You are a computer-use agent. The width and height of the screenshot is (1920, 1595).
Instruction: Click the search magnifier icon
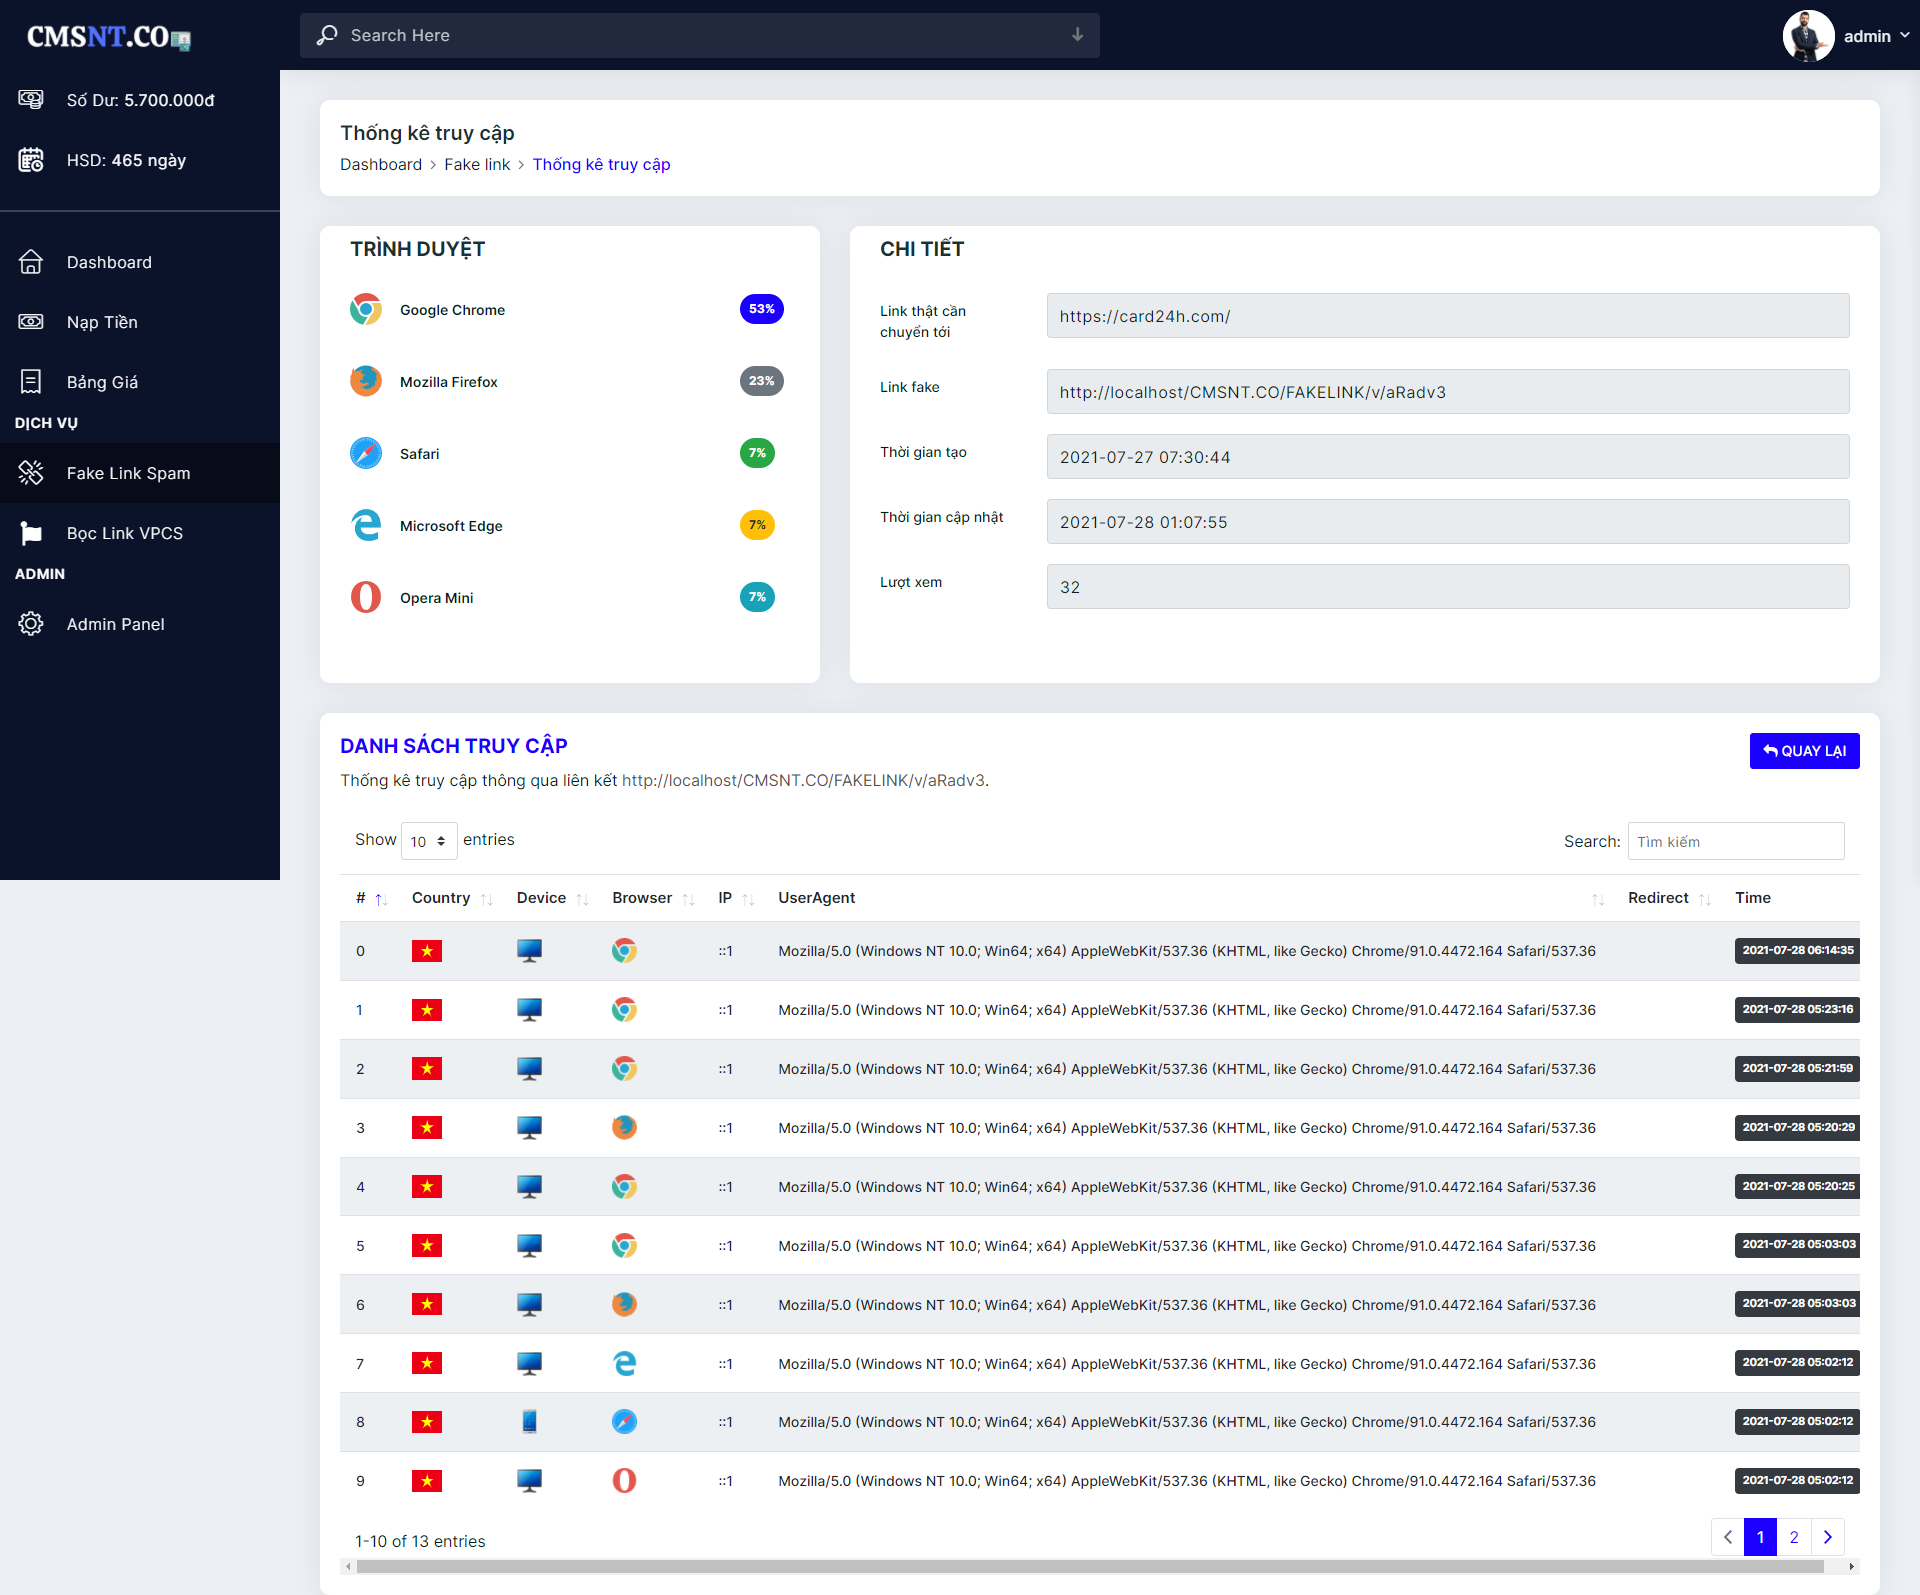click(327, 35)
